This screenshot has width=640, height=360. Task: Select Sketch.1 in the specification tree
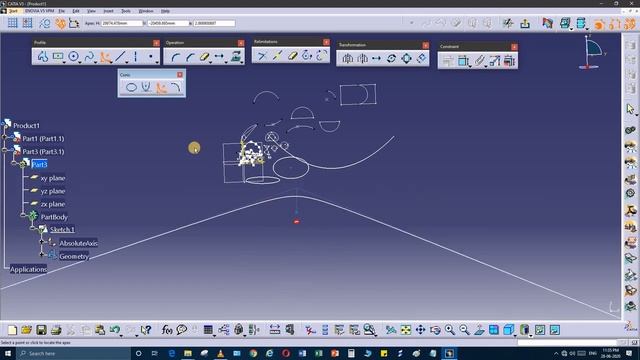click(x=62, y=230)
